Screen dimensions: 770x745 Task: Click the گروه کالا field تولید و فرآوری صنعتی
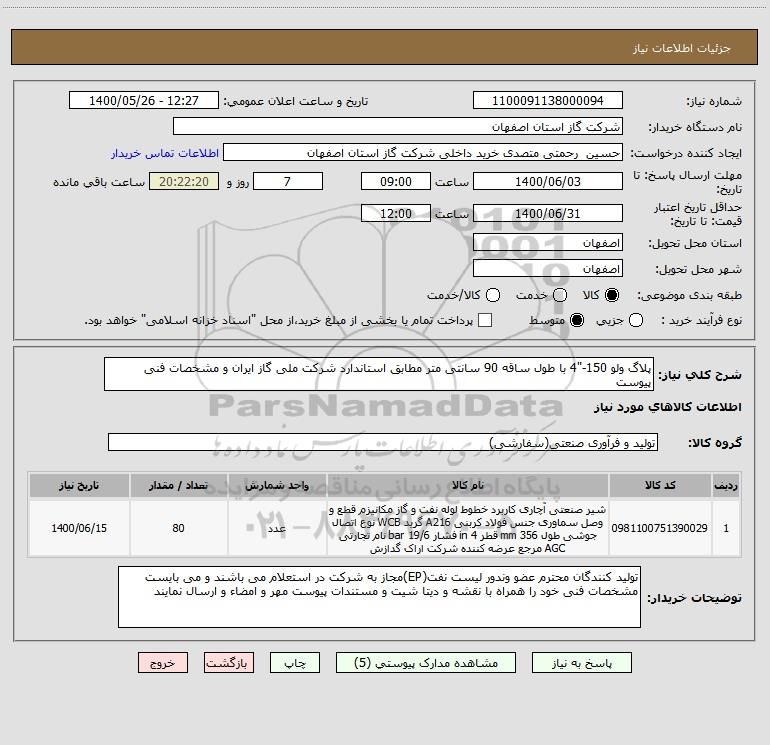click(x=383, y=442)
